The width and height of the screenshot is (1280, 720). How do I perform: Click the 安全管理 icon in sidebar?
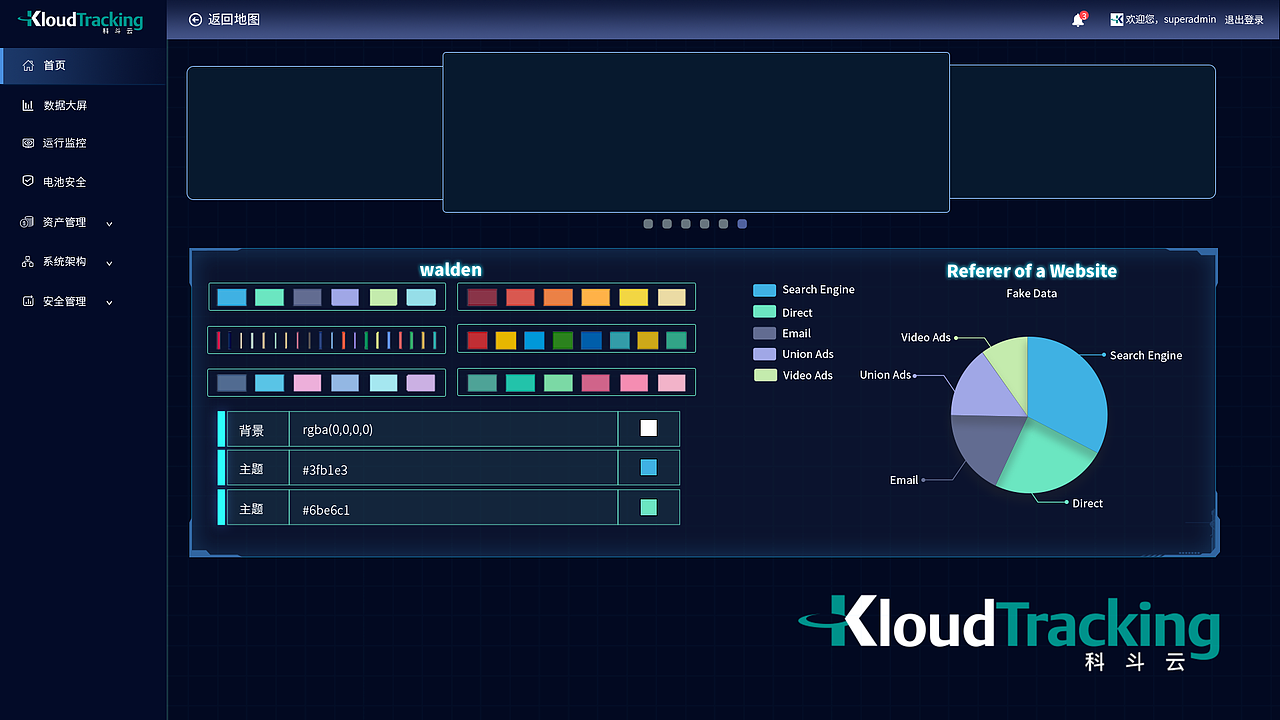pyautogui.click(x=28, y=301)
